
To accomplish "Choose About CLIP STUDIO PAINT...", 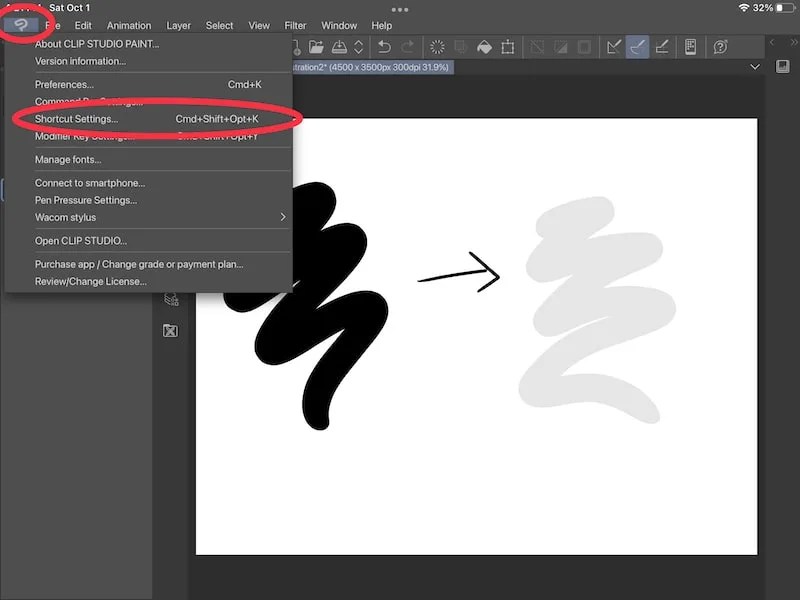I will tap(148, 44).
